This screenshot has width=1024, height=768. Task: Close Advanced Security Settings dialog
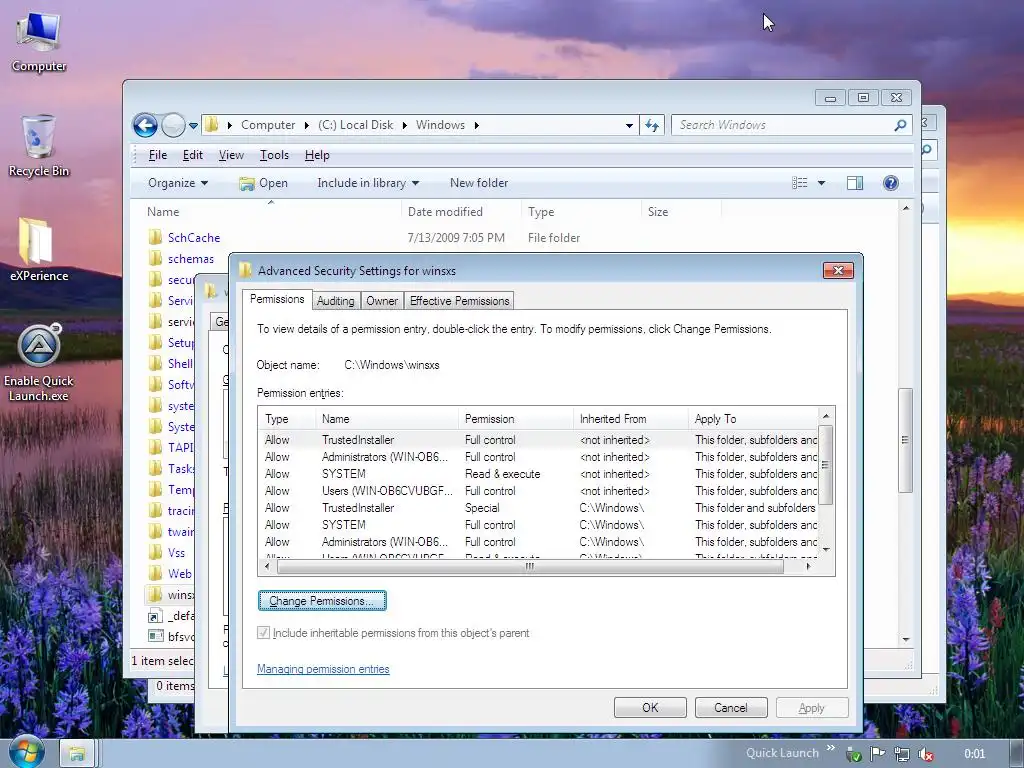[839, 270]
